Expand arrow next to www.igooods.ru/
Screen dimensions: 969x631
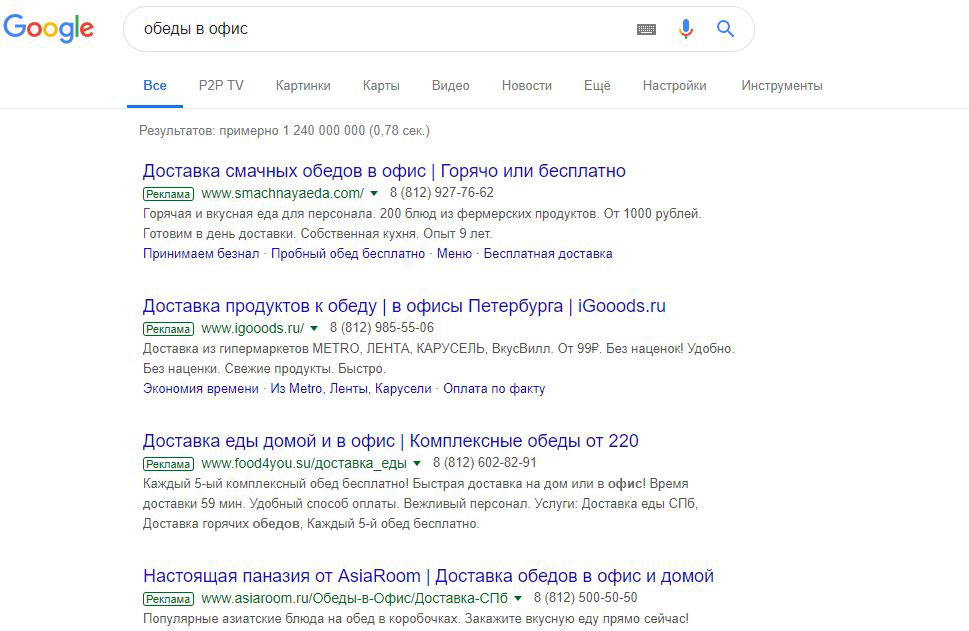(314, 328)
